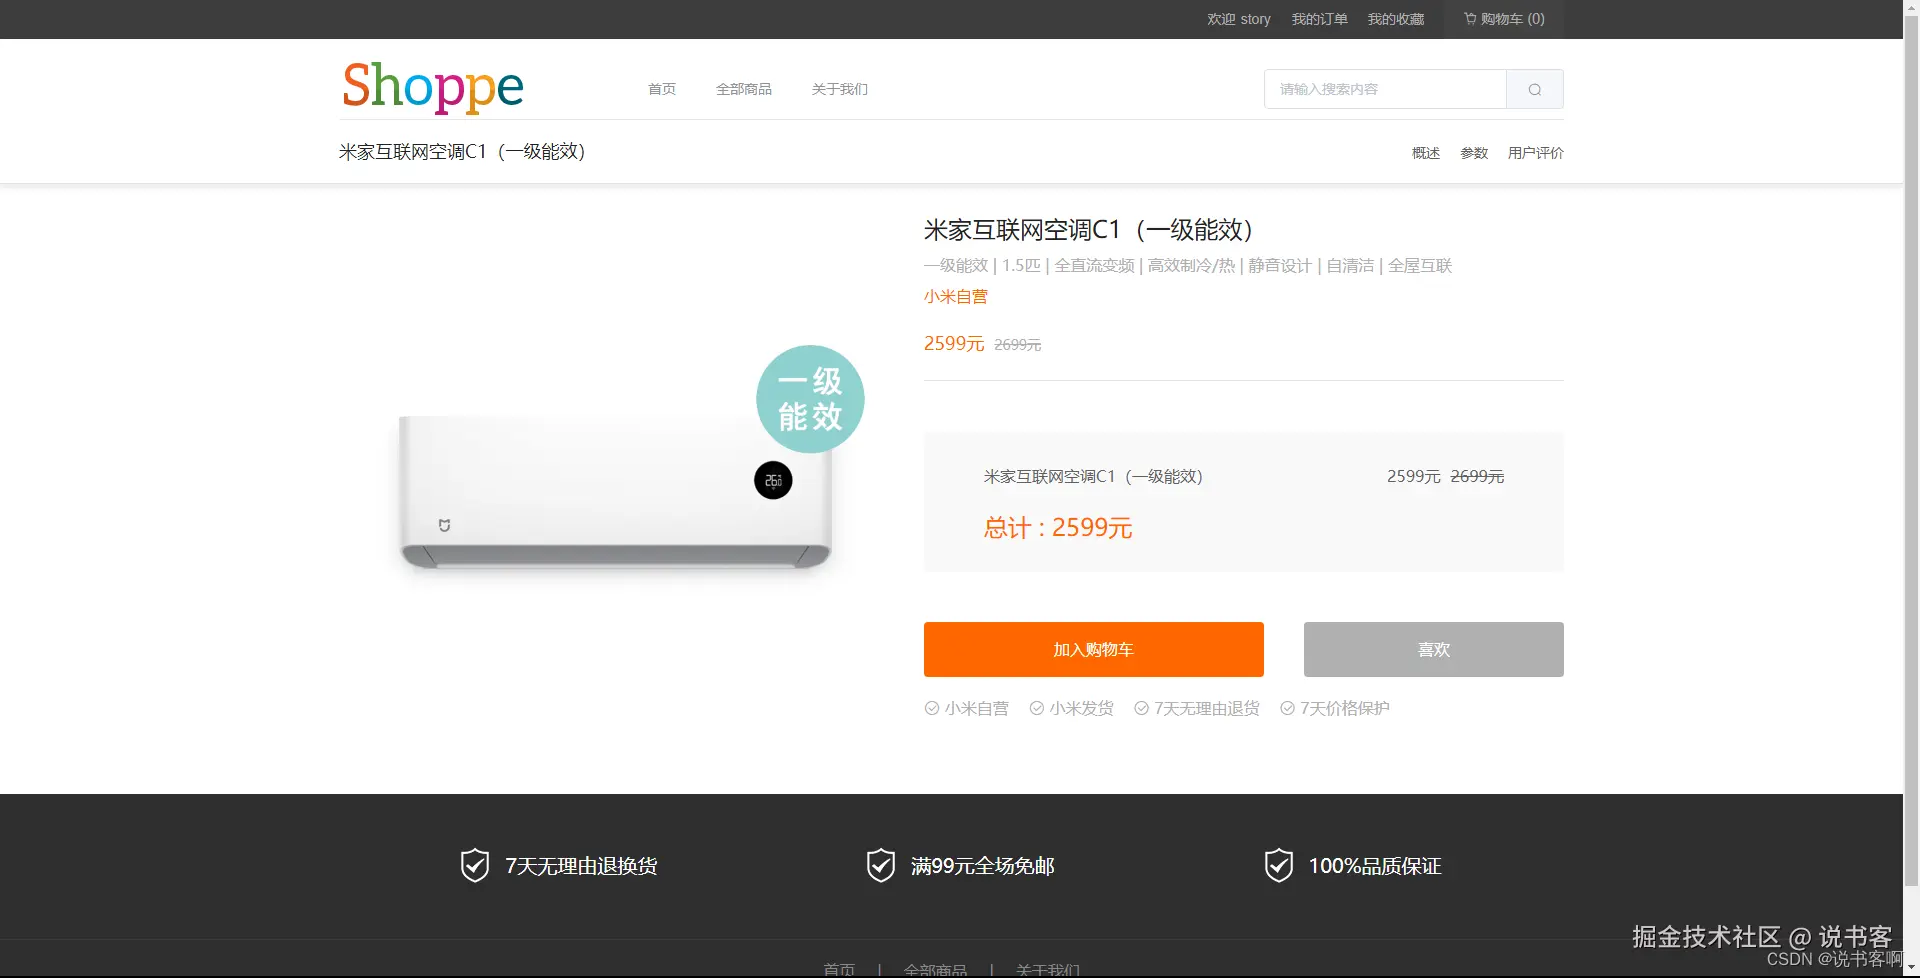Click the shield icon next to 7天无理由退换货
The width and height of the screenshot is (1920, 978).
[x=474, y=865]
